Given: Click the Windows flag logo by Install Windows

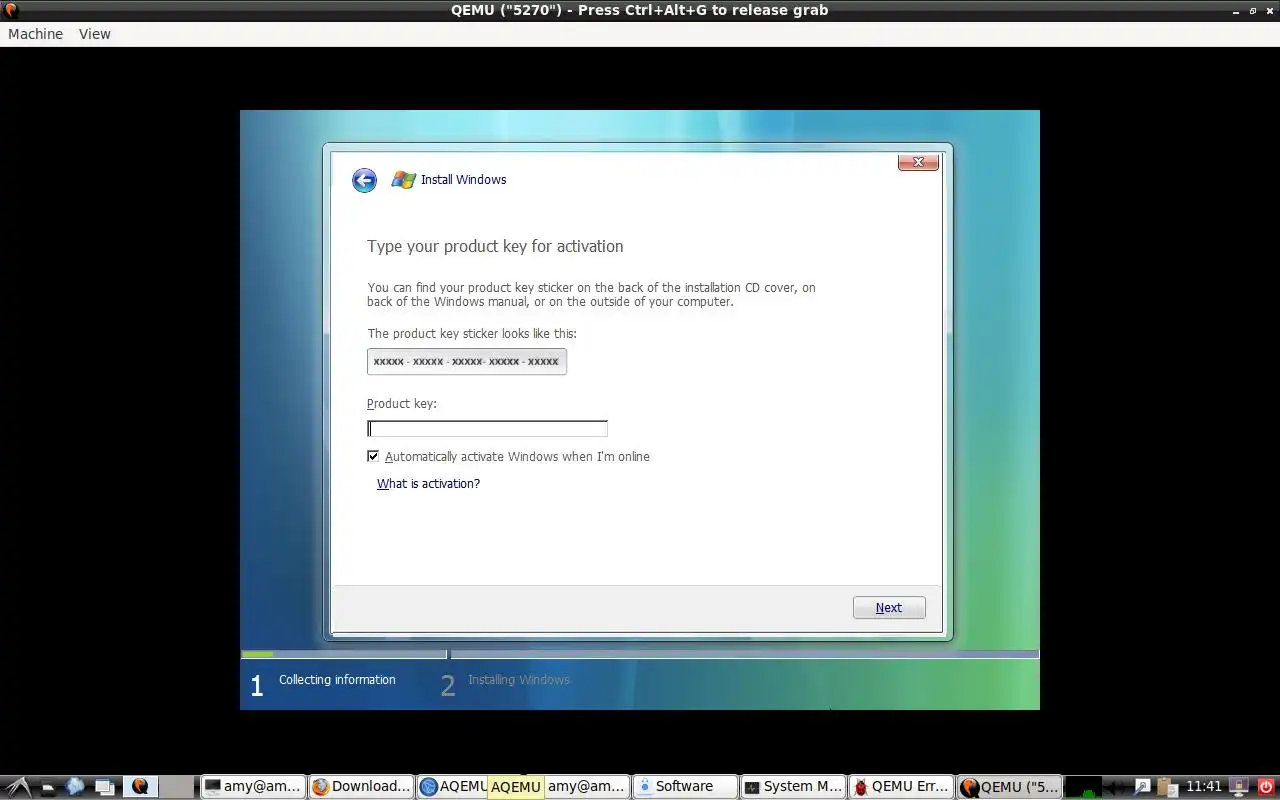Looking at the screenshot, I should (403, 180).
